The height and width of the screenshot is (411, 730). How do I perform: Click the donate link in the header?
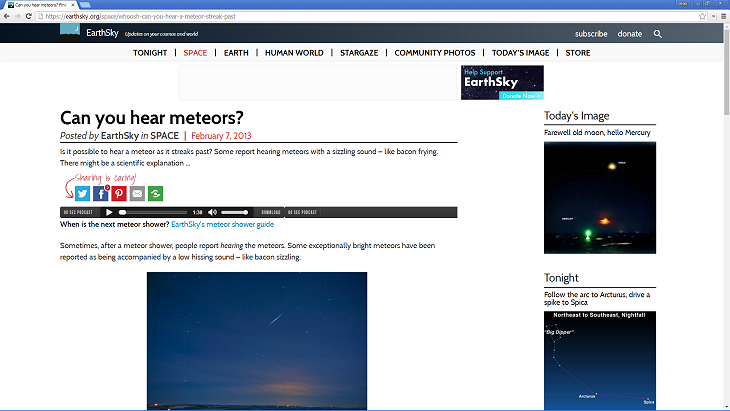pyautogui.click(x=629, y=34)
